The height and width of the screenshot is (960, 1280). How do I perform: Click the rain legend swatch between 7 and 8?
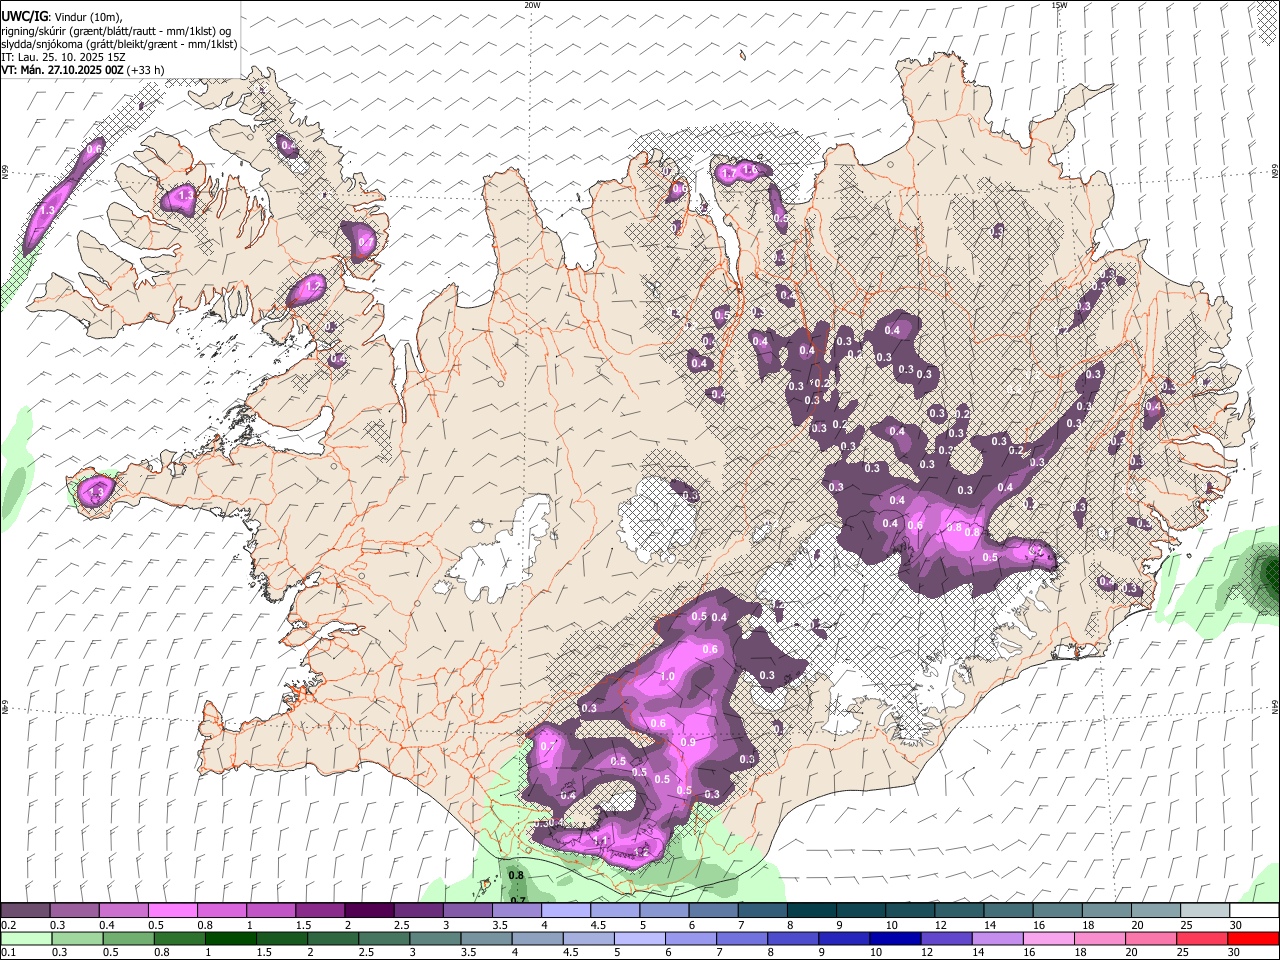pos(744,938)
